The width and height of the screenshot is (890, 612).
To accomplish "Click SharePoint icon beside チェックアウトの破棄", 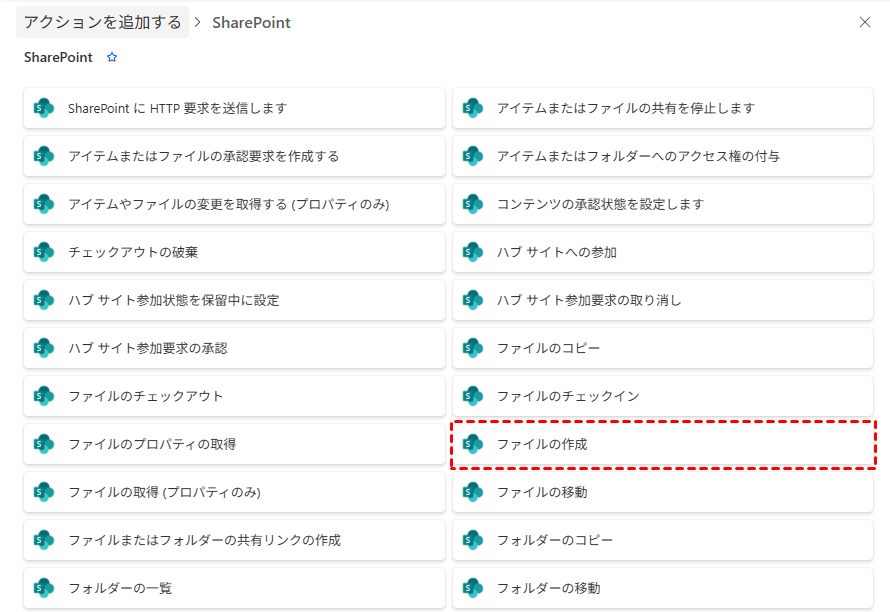I will point(44,252).
